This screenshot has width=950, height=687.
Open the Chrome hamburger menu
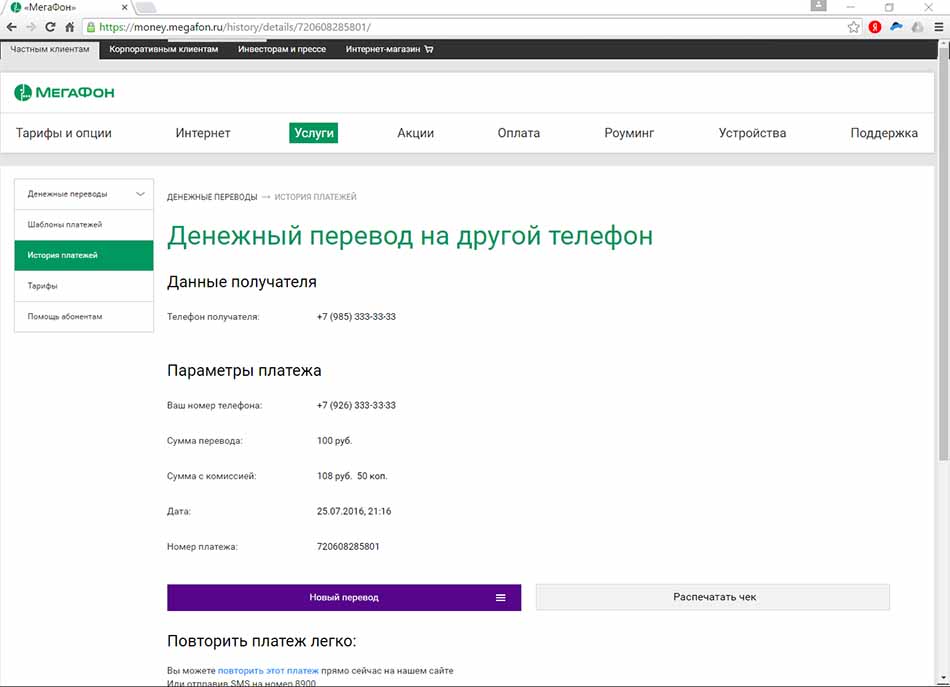coord(938,27)
